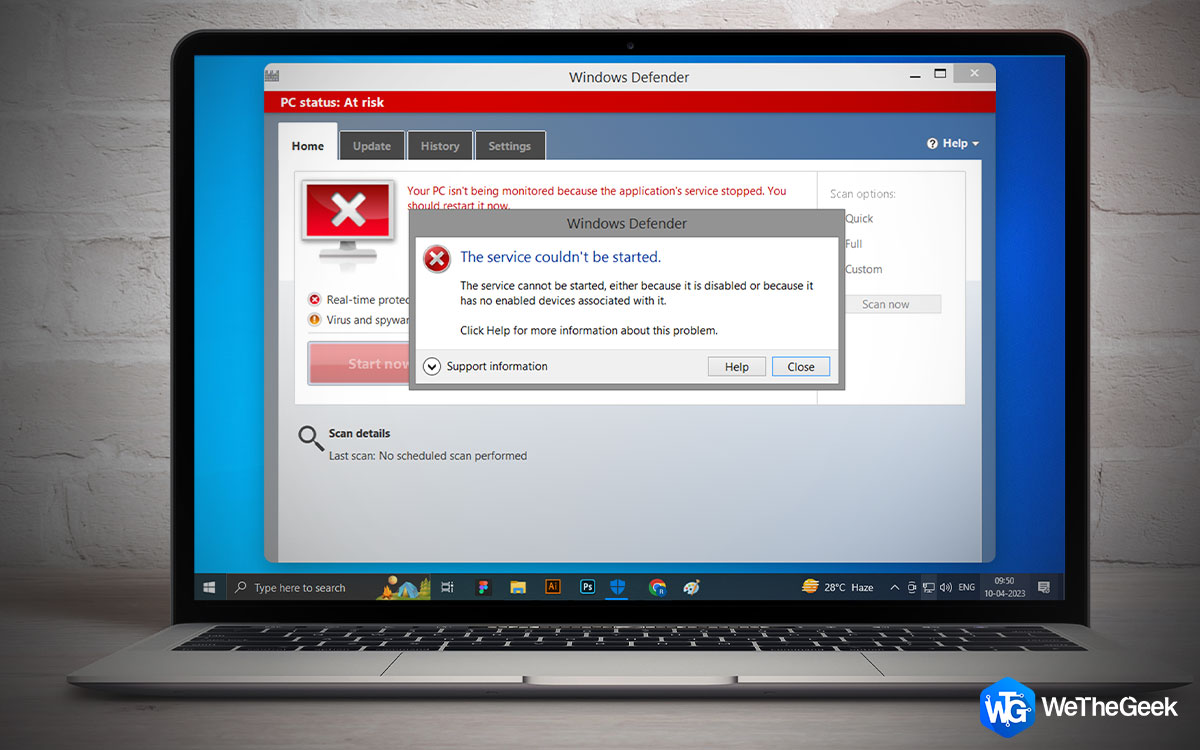Viewport: 1200px width, 750px height.
Task: Click the Meet Now camera tray icon
Action: click(x=911, y=587)
